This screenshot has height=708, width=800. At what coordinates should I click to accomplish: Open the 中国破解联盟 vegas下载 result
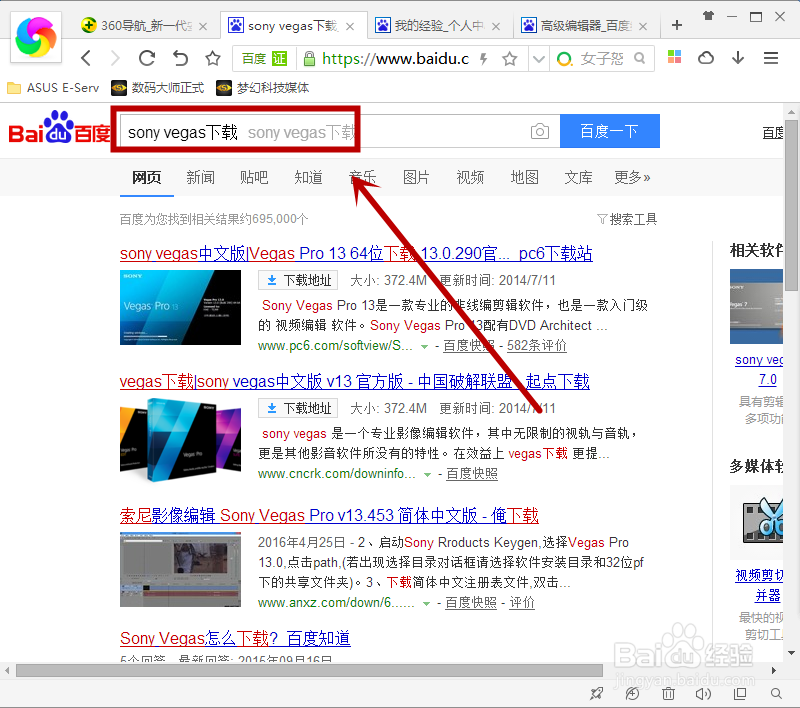355,382
